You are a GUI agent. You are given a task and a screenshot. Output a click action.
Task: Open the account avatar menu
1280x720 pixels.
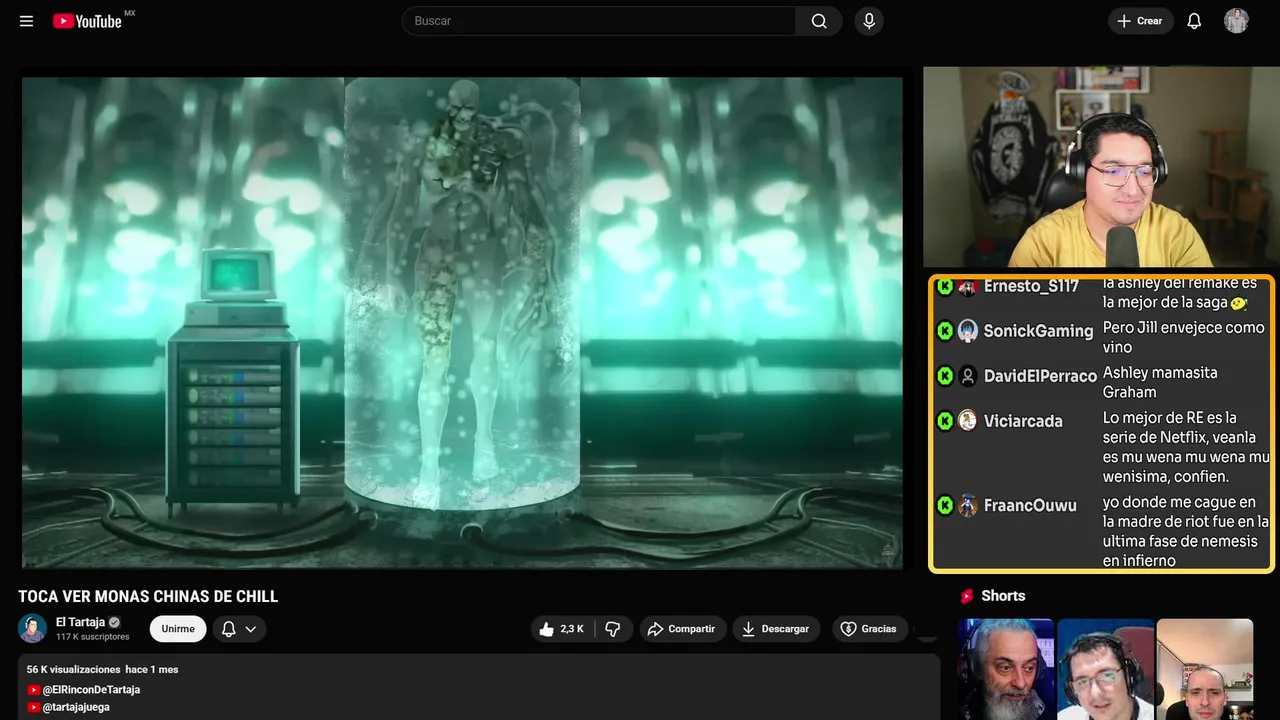1236,21
